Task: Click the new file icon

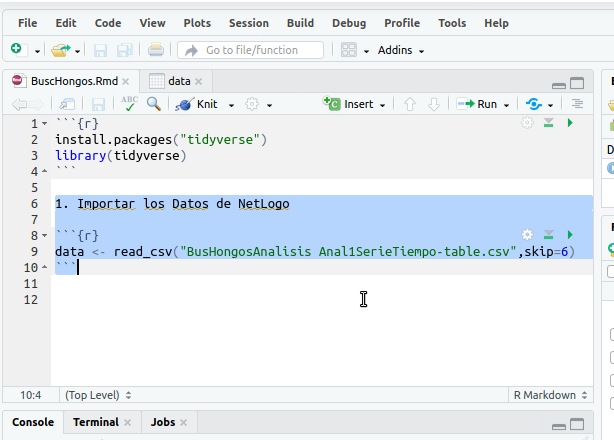Action: point(17,50)
